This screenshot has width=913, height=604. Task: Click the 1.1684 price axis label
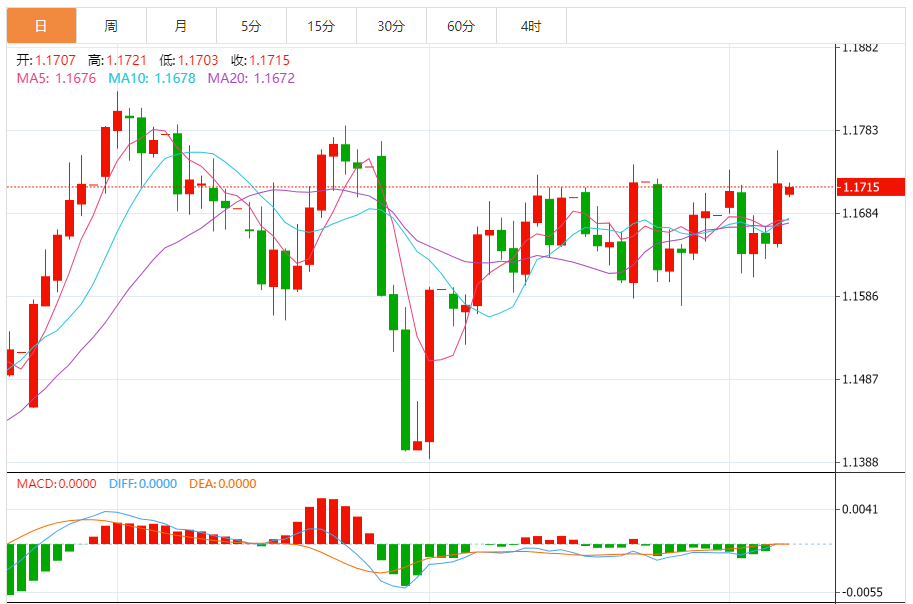pyautogui.click(x=860, y=213)
